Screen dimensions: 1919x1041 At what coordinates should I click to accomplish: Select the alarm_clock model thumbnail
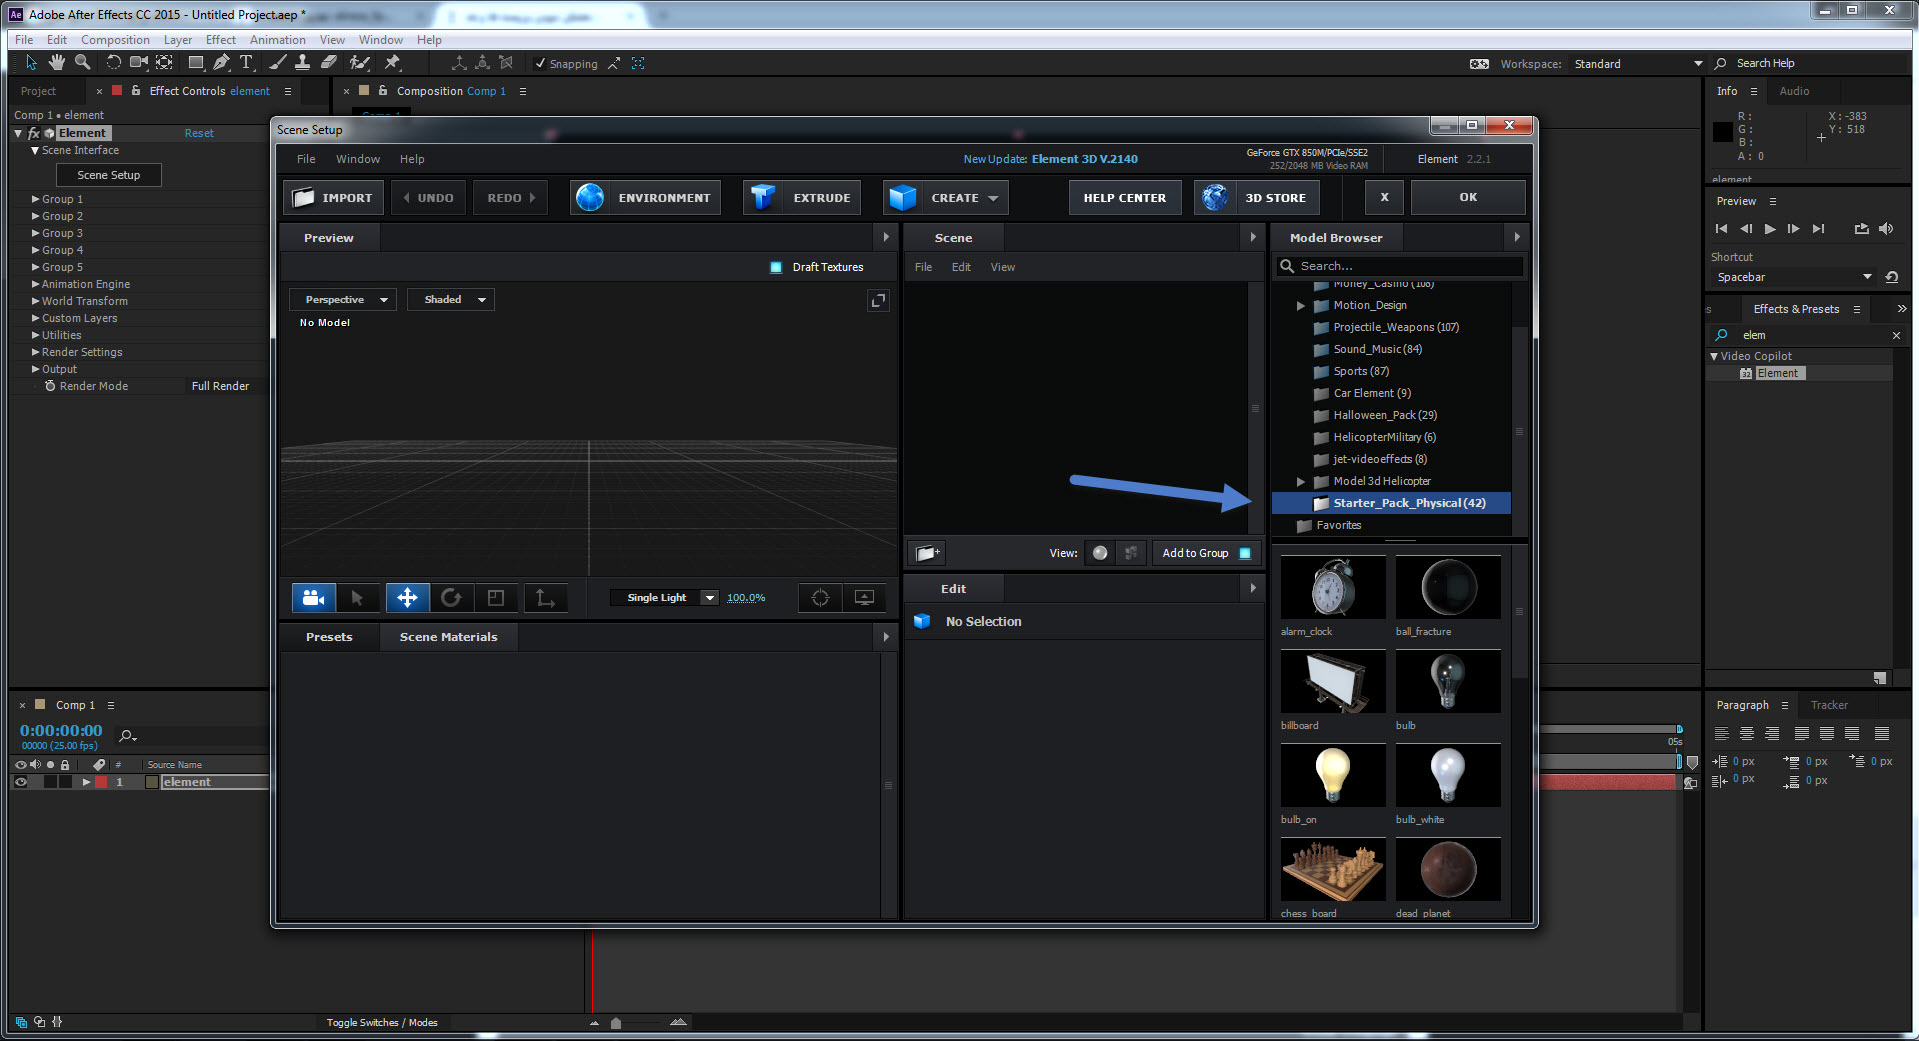tap(1333, 588)
